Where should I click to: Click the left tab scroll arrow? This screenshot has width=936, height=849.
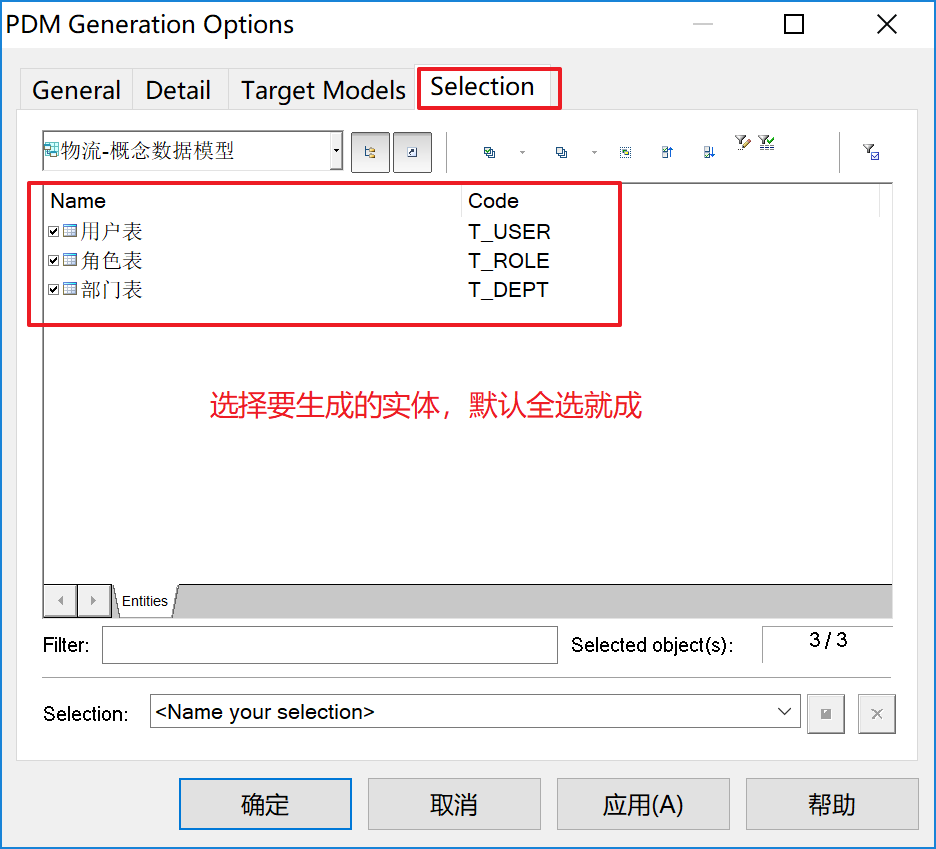click(x=60, y=601)
